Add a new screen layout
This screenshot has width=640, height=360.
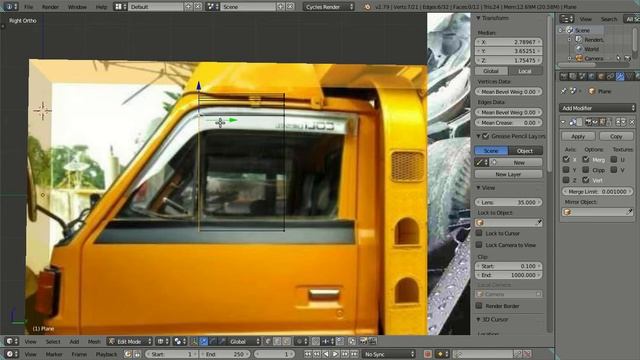tap(188, 7)
